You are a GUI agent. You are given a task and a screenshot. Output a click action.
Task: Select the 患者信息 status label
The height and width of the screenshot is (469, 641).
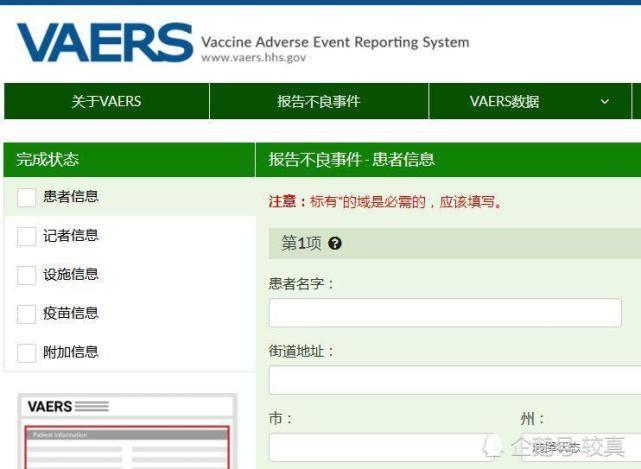point(71,197)
